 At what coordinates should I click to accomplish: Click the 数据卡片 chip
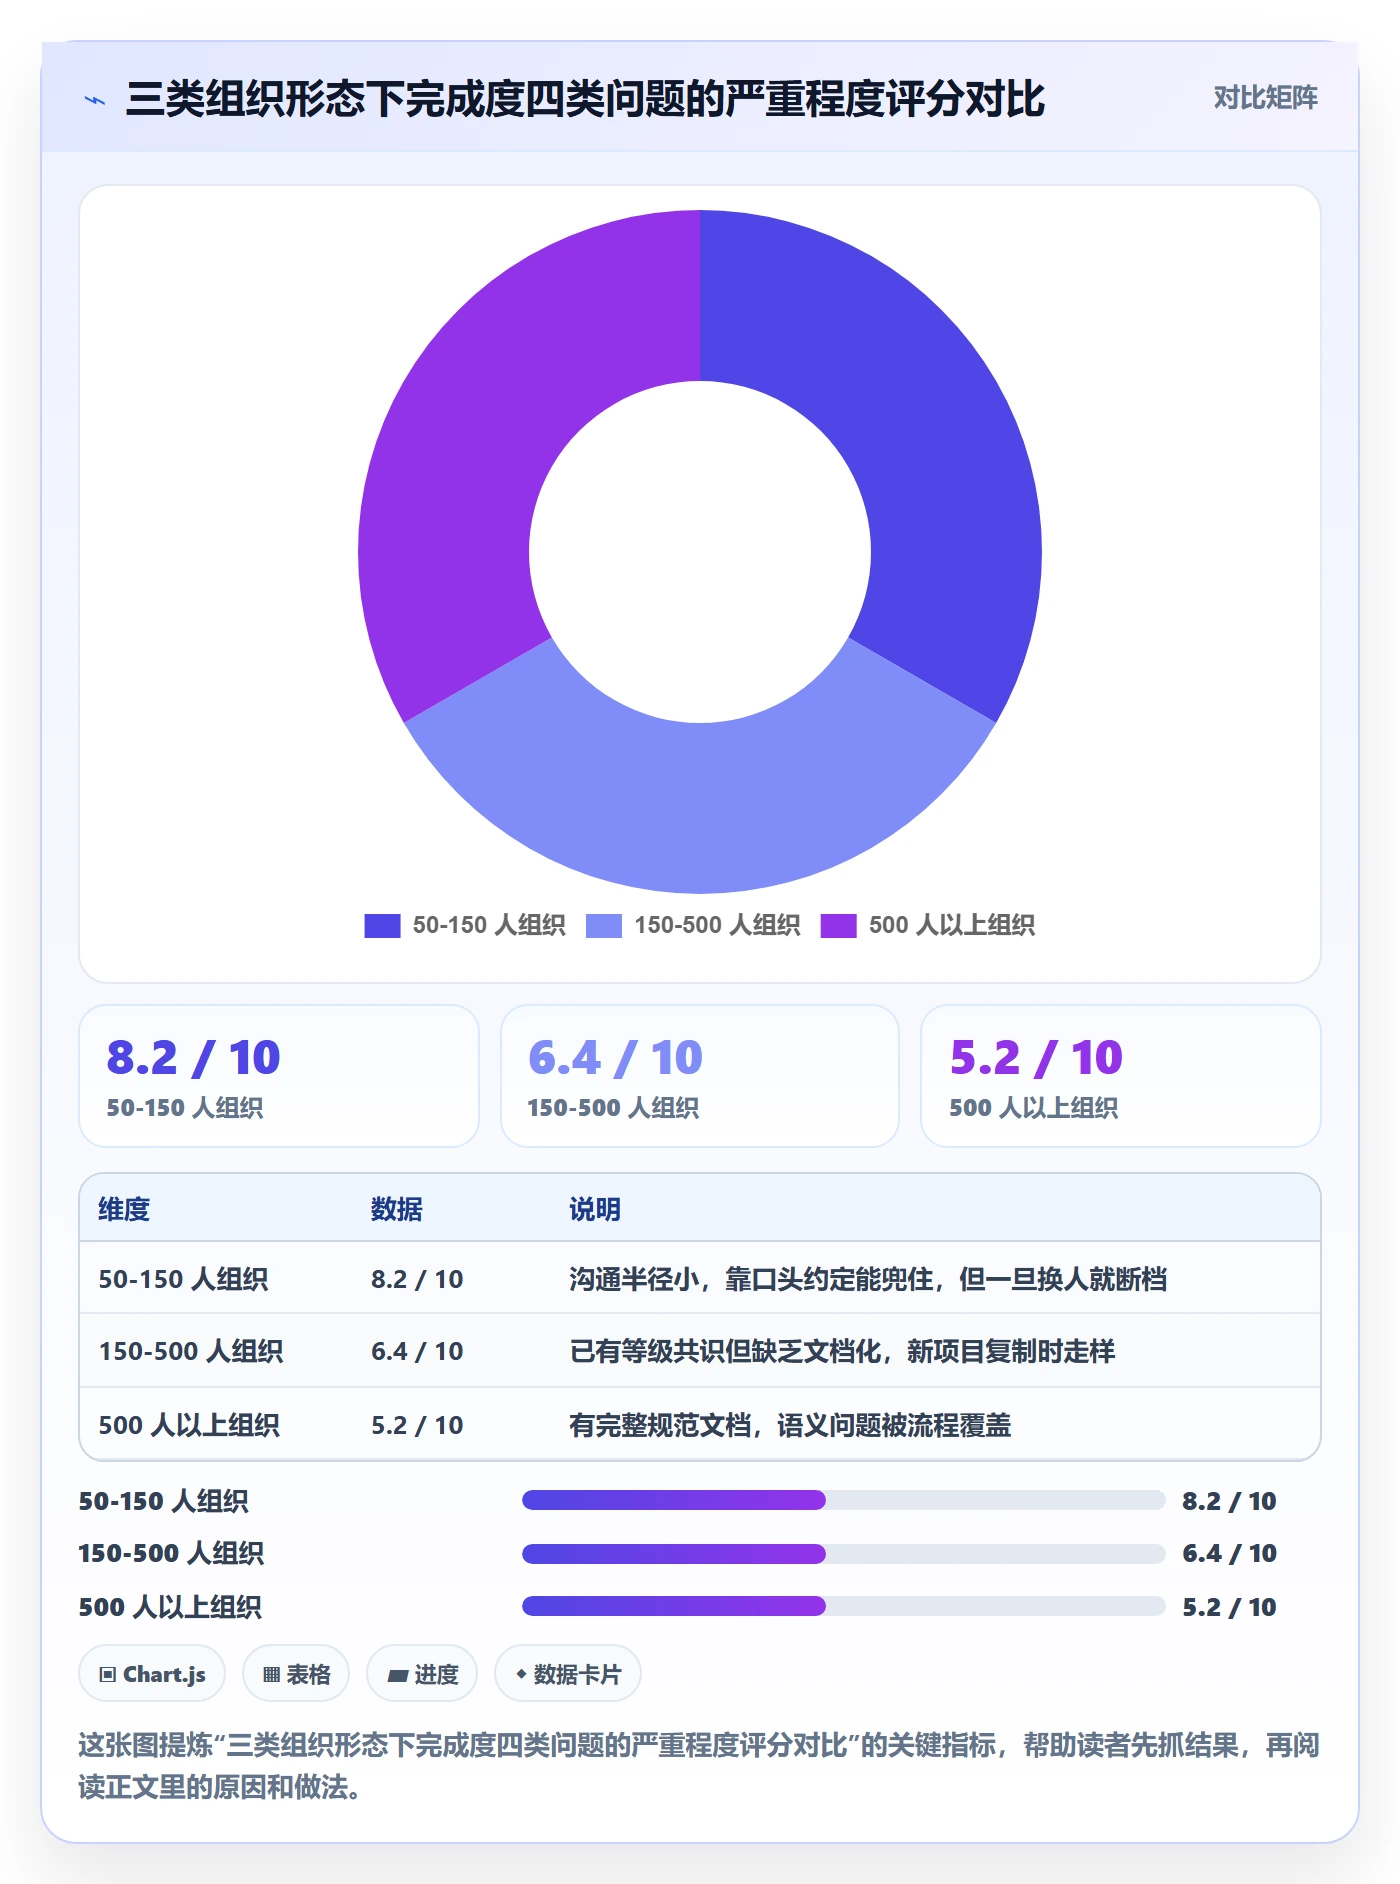(x=568, y=1673)
